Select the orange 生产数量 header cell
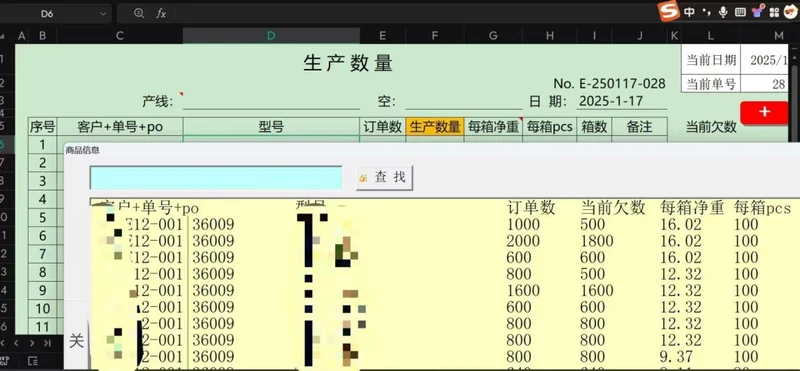 tap(435, 127)
